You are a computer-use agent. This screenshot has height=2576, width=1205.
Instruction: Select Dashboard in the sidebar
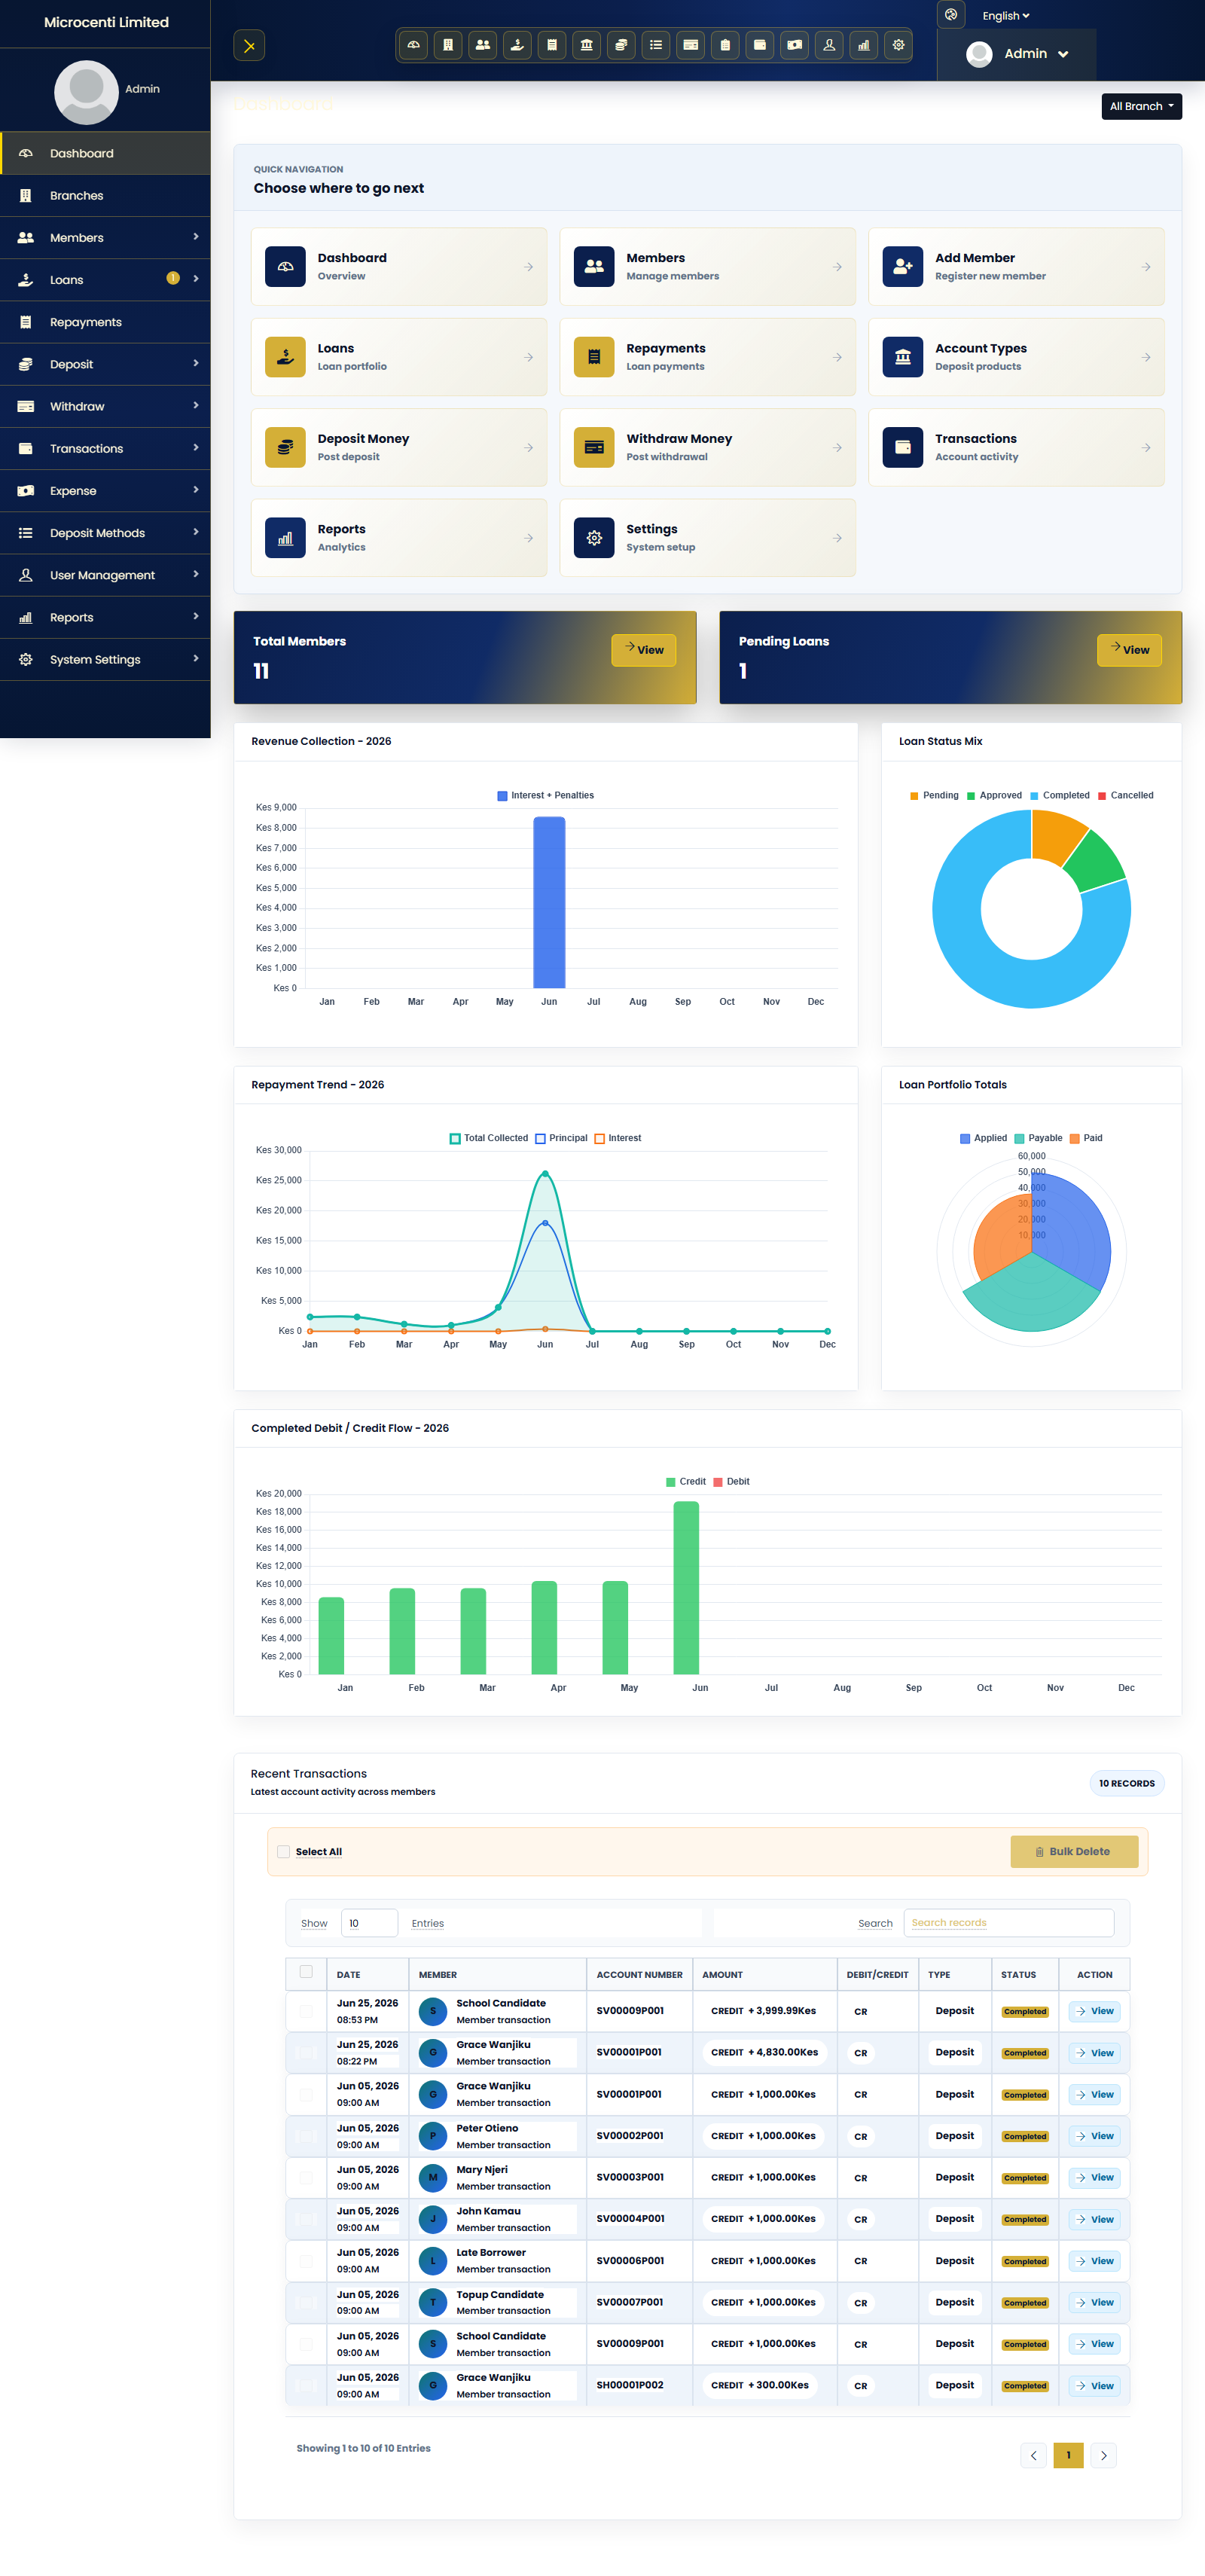tap(105, 153)
